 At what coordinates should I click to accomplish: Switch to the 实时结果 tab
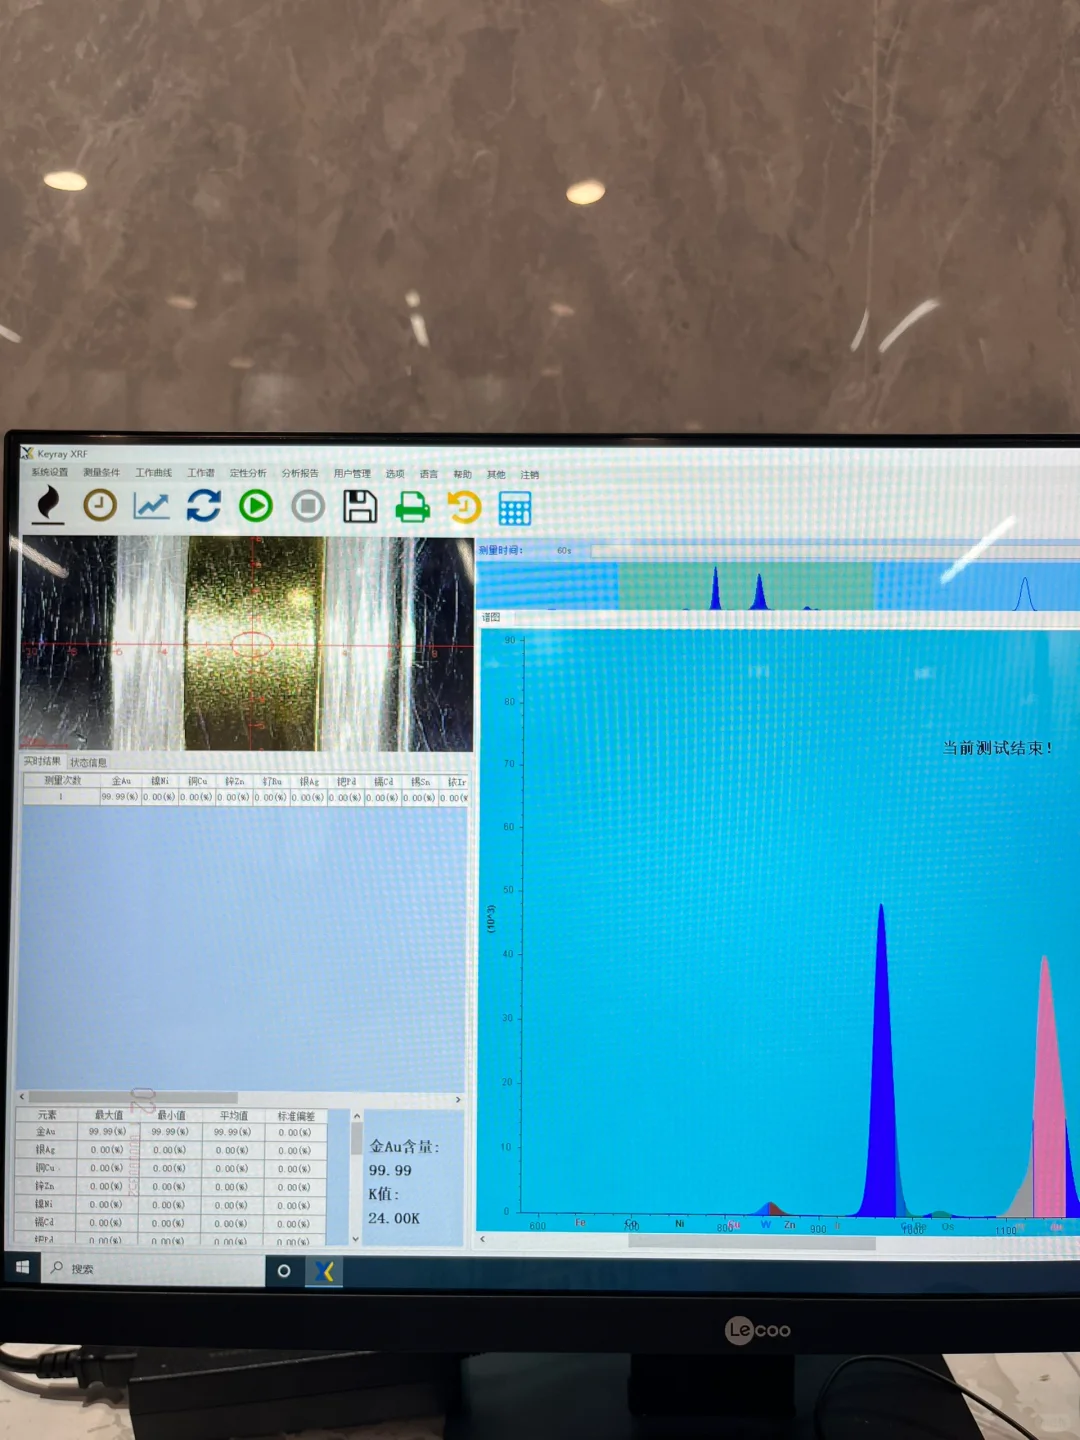point(42,761)
